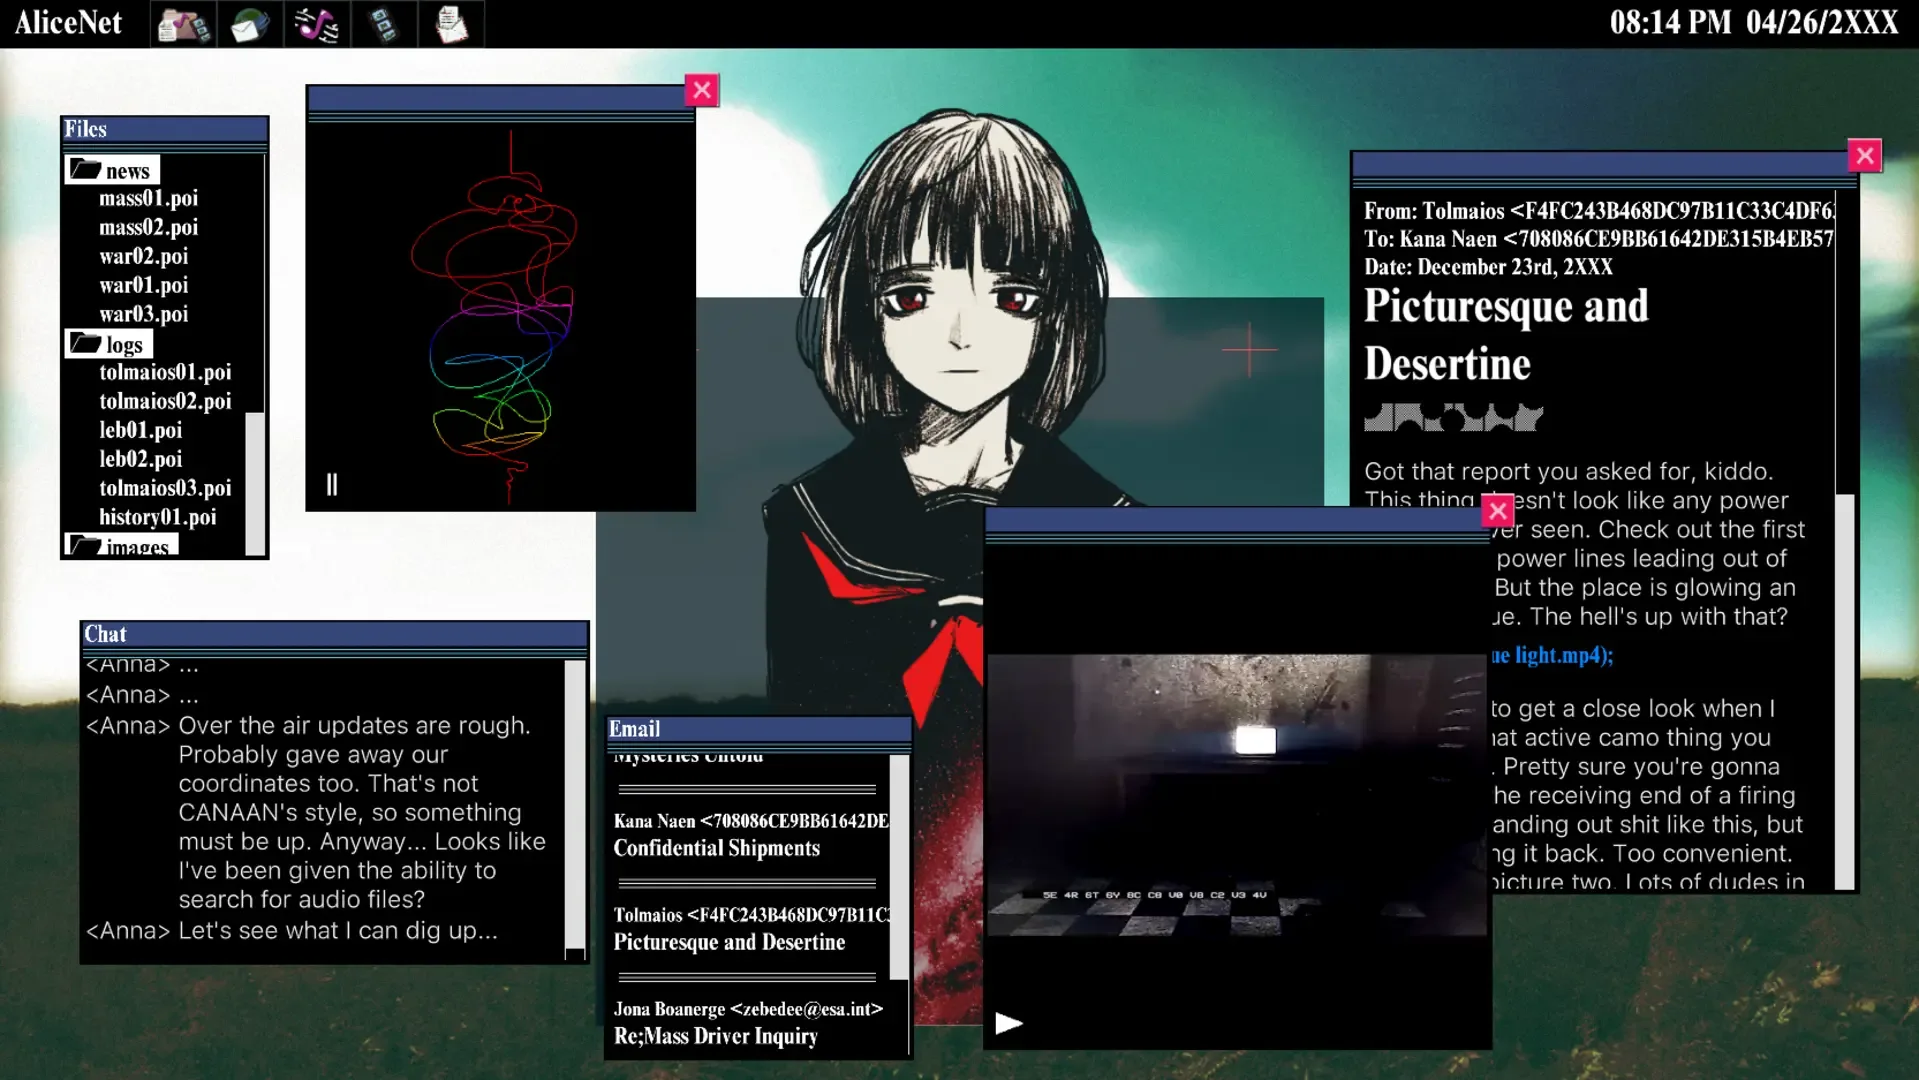
Task: Open the globe email icon in top bar
Action: click(x=249, y=24)
